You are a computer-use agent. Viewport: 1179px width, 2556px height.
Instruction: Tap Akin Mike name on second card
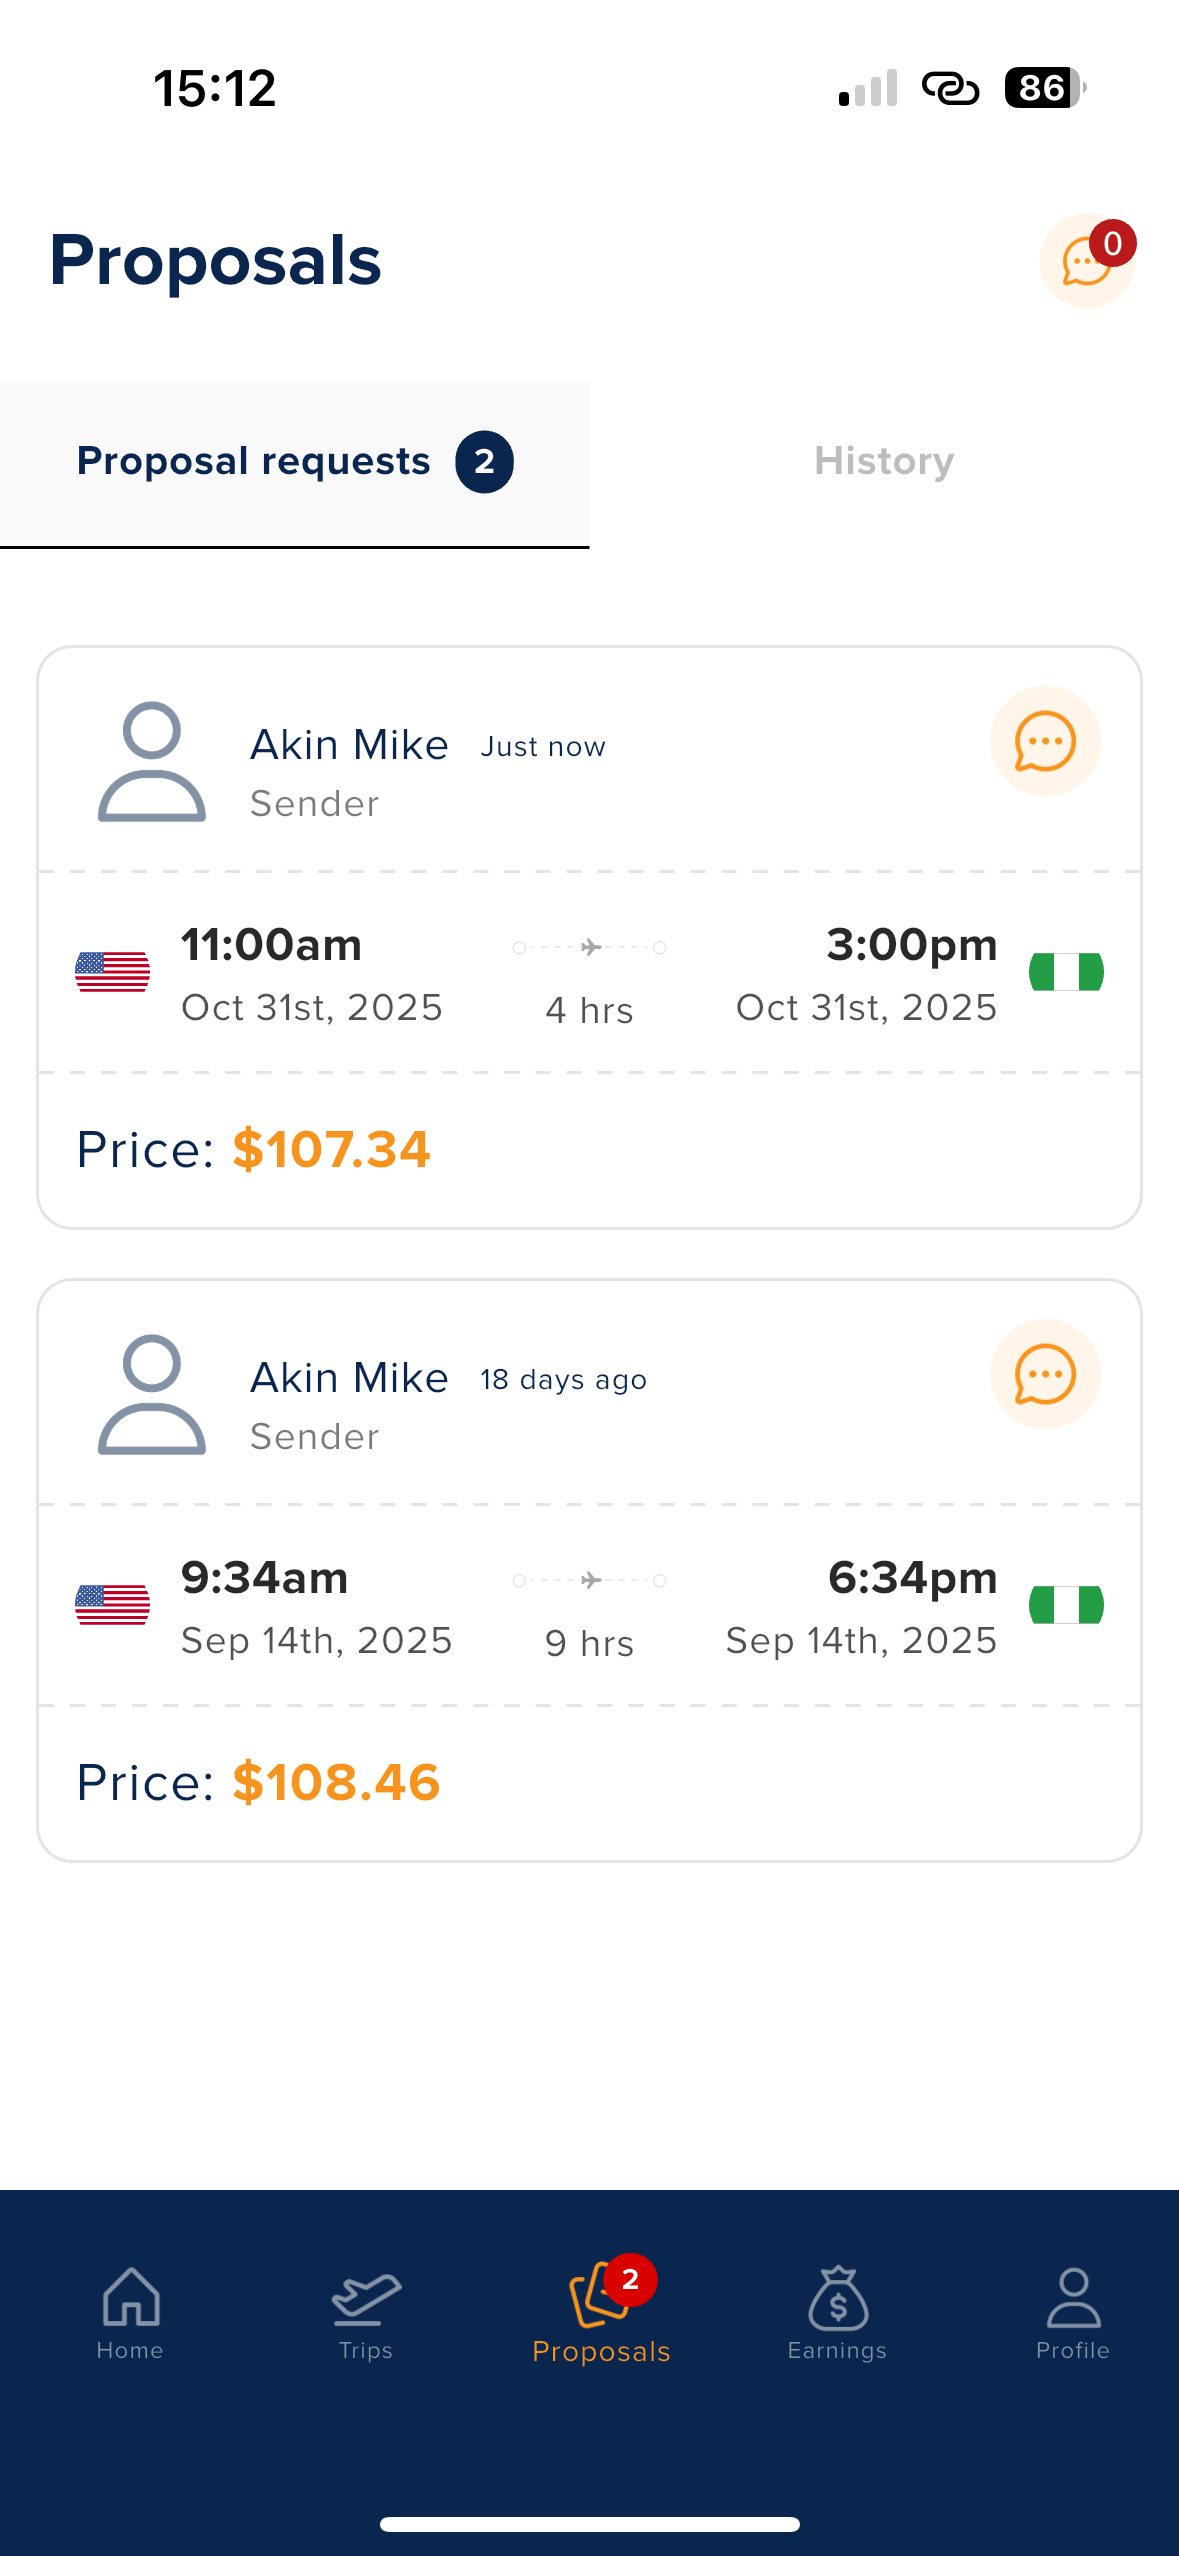(x=349, y=1378)
